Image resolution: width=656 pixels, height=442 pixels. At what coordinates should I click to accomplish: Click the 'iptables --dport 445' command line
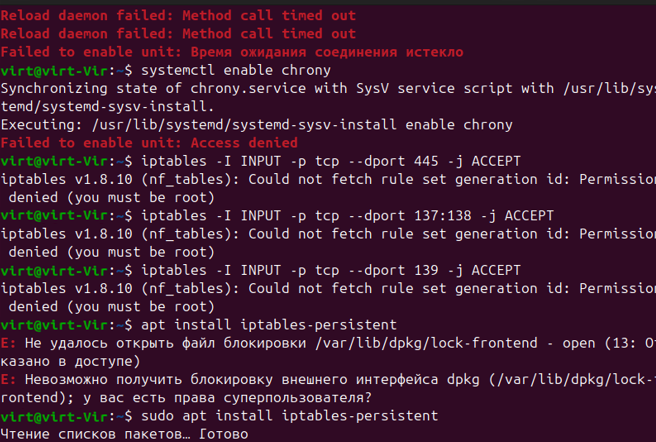(x=331, y=161)
